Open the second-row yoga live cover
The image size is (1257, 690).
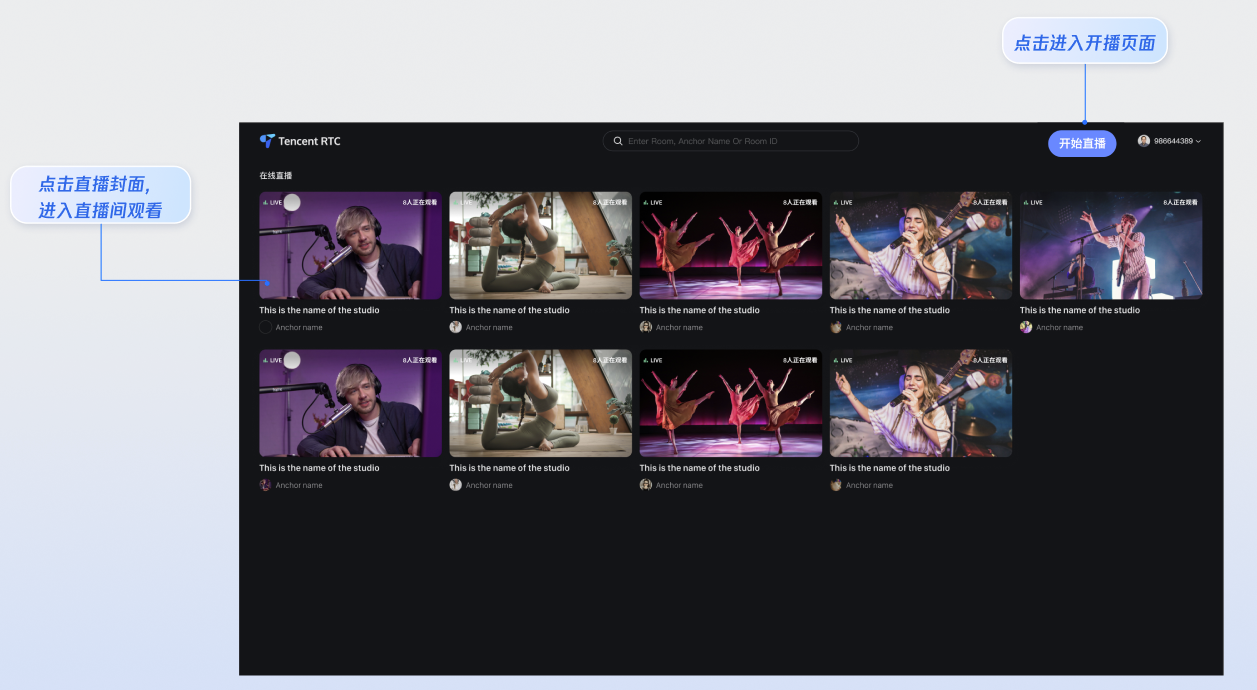tap(540, 403)
